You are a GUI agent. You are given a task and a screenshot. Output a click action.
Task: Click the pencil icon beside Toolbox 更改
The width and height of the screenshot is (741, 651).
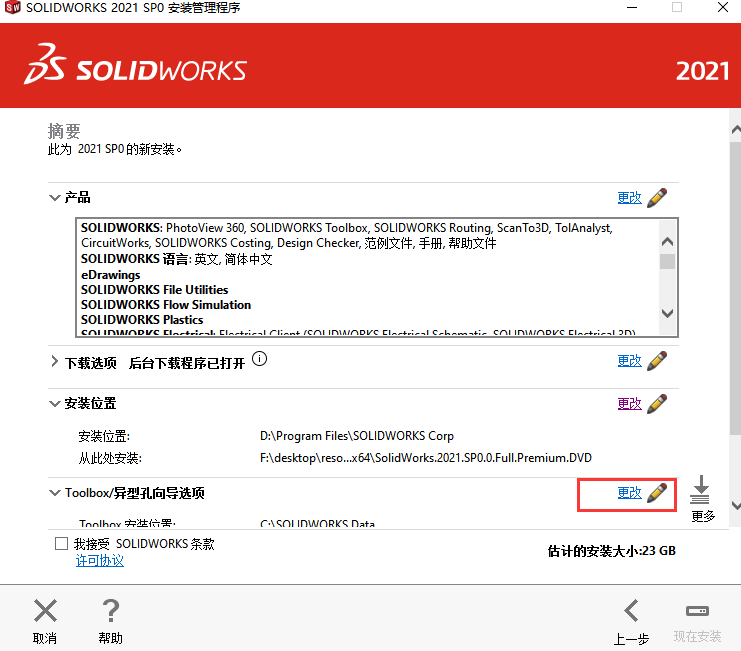tap(657, 493)
